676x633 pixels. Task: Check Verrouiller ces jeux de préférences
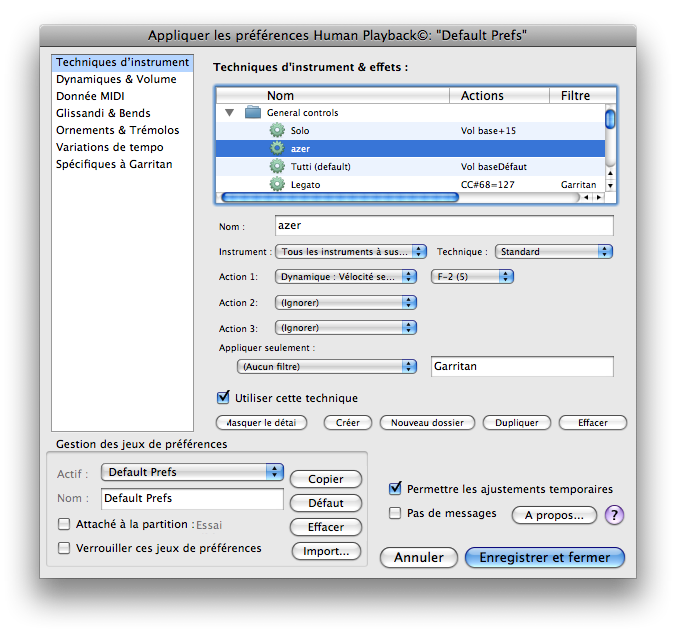[65, 548]
